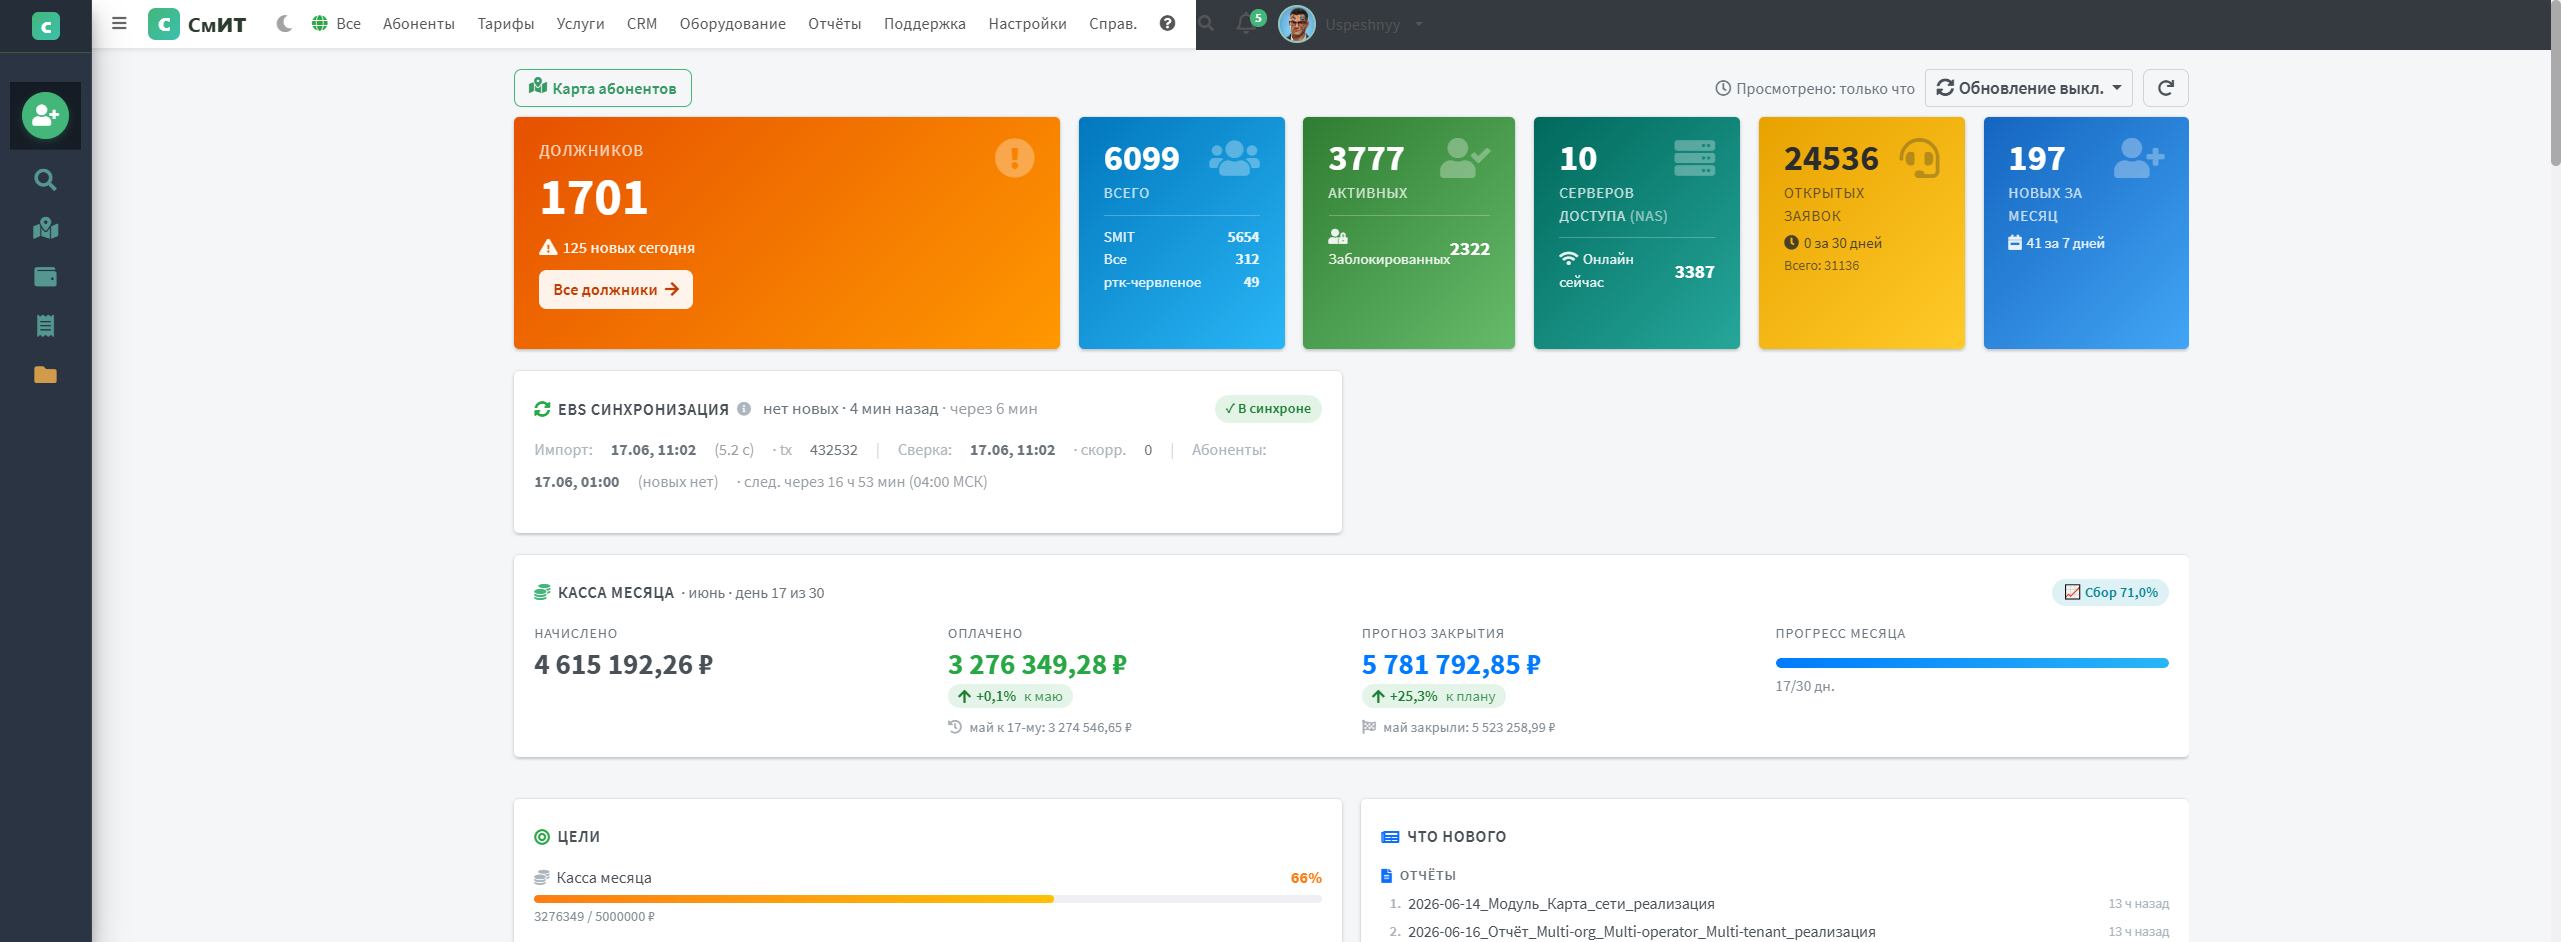
Task: Open report 2026-06-14_Модуль_Карта_сети_реализация
Action: [x=1561, y=904]
